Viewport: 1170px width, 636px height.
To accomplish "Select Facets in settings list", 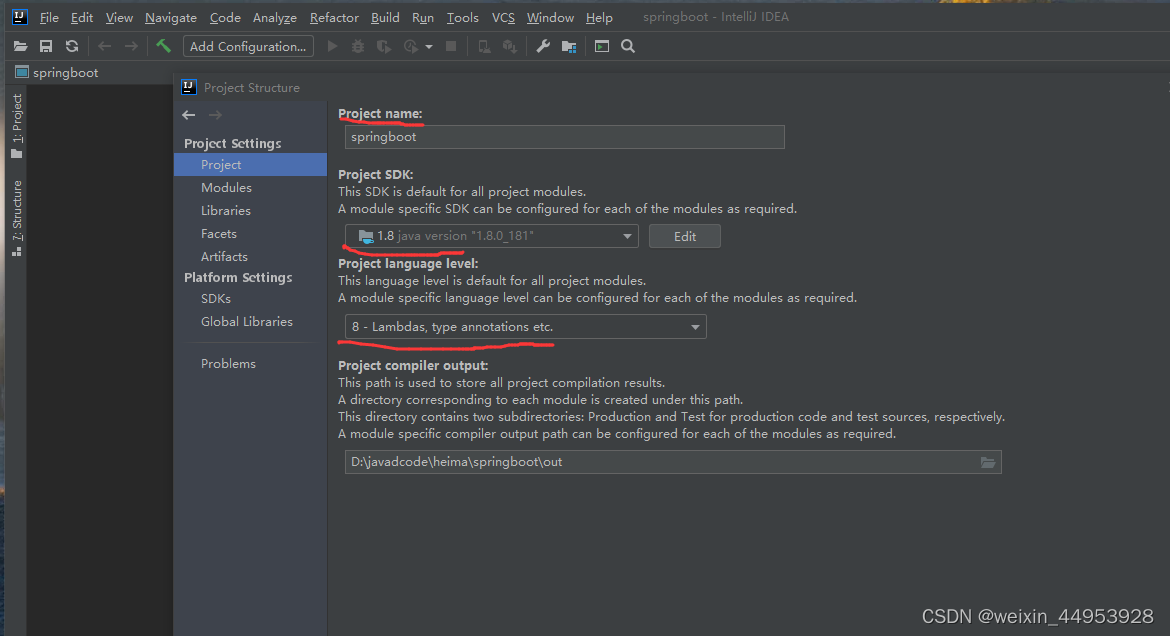I will (251, 234).
